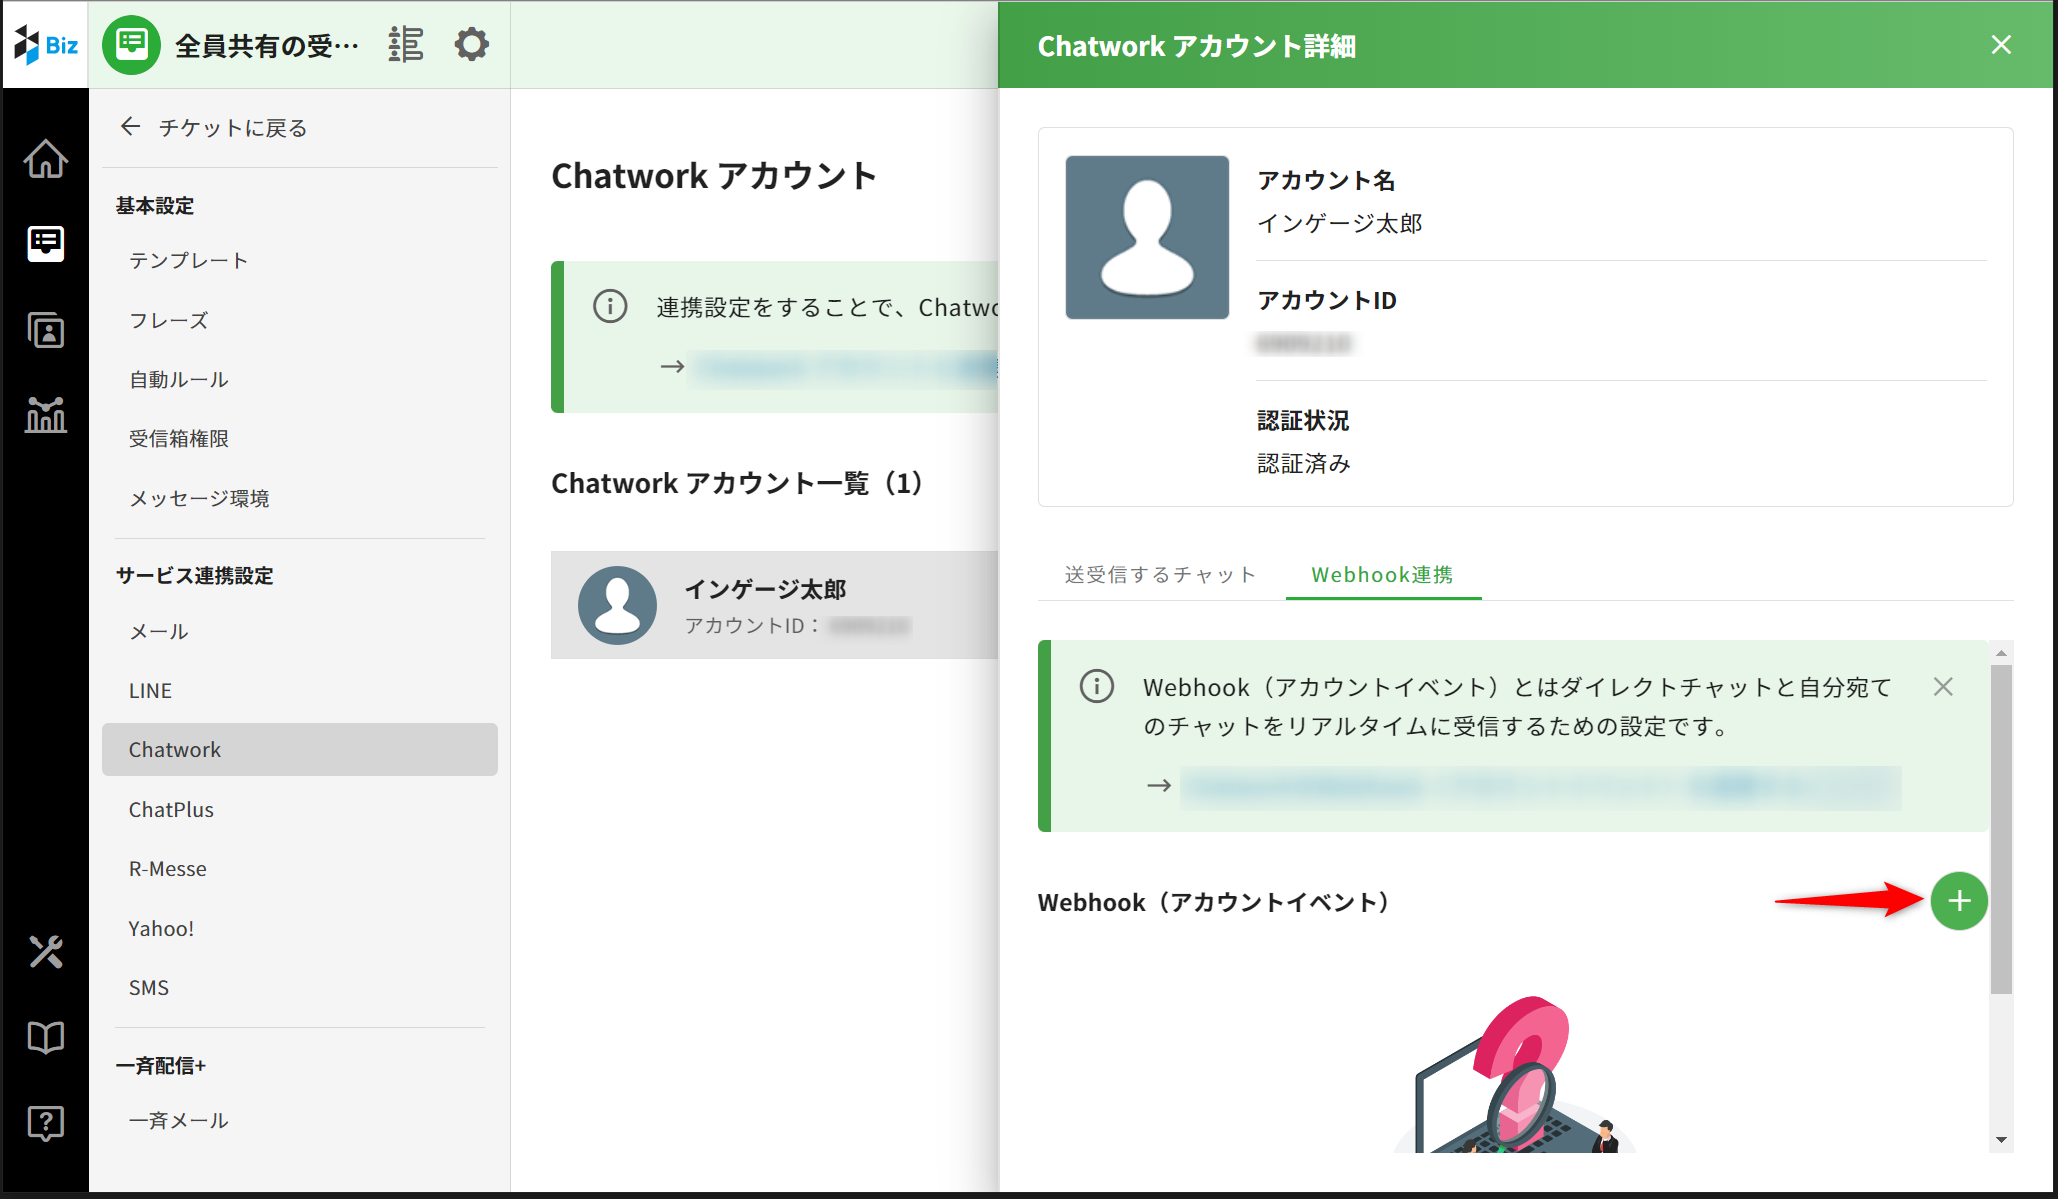Open the contacts icon in left rail
Viewport: 2058px width, 1199px height.
[46, 330]
